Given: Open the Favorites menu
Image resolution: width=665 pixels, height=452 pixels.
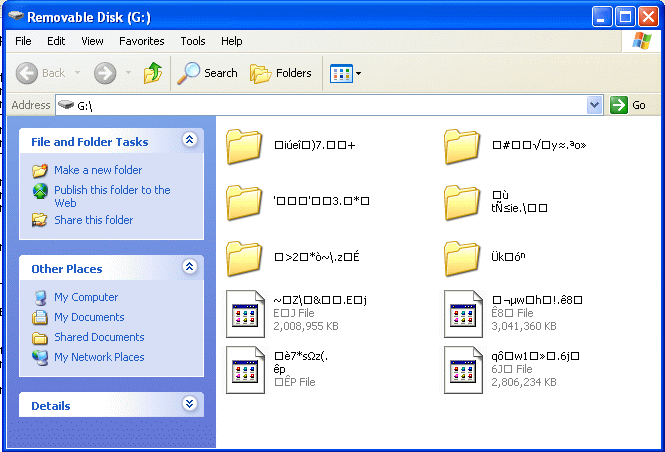Looking at the screenshot, I should click(x=142, y=41).
